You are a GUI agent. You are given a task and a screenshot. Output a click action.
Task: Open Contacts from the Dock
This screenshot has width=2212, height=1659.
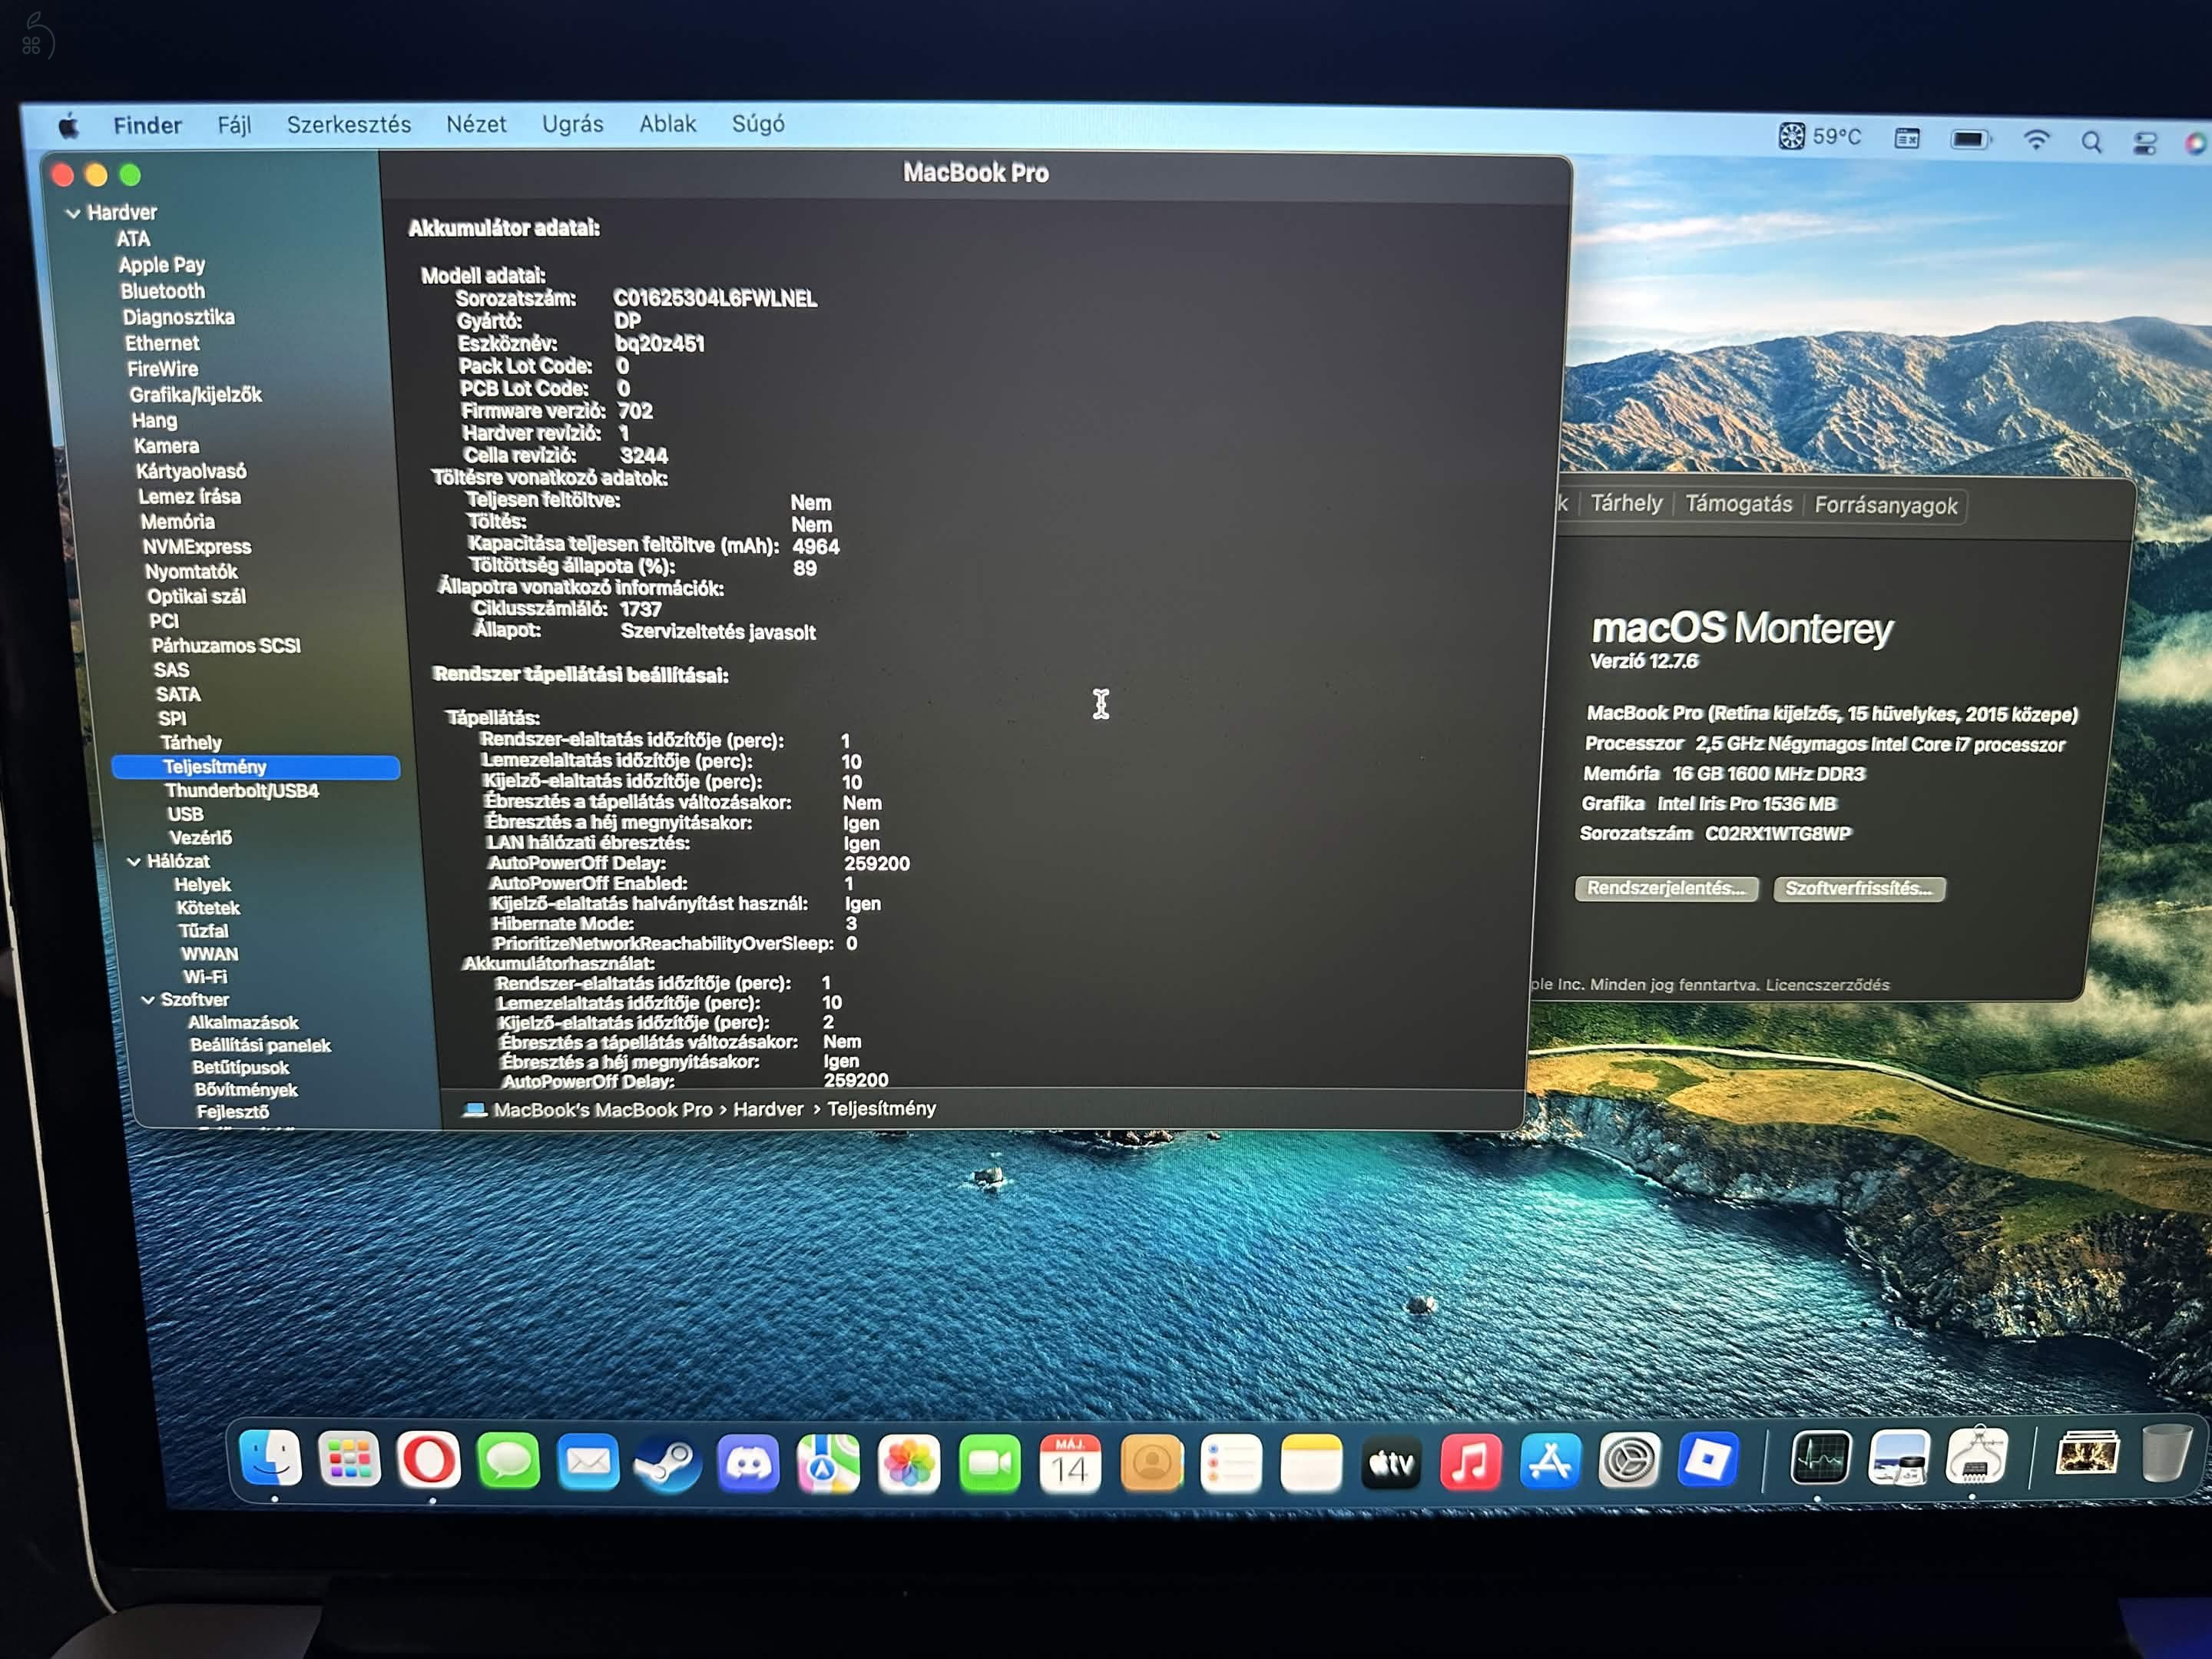pyautogui.click(x=1151, y=1465)
